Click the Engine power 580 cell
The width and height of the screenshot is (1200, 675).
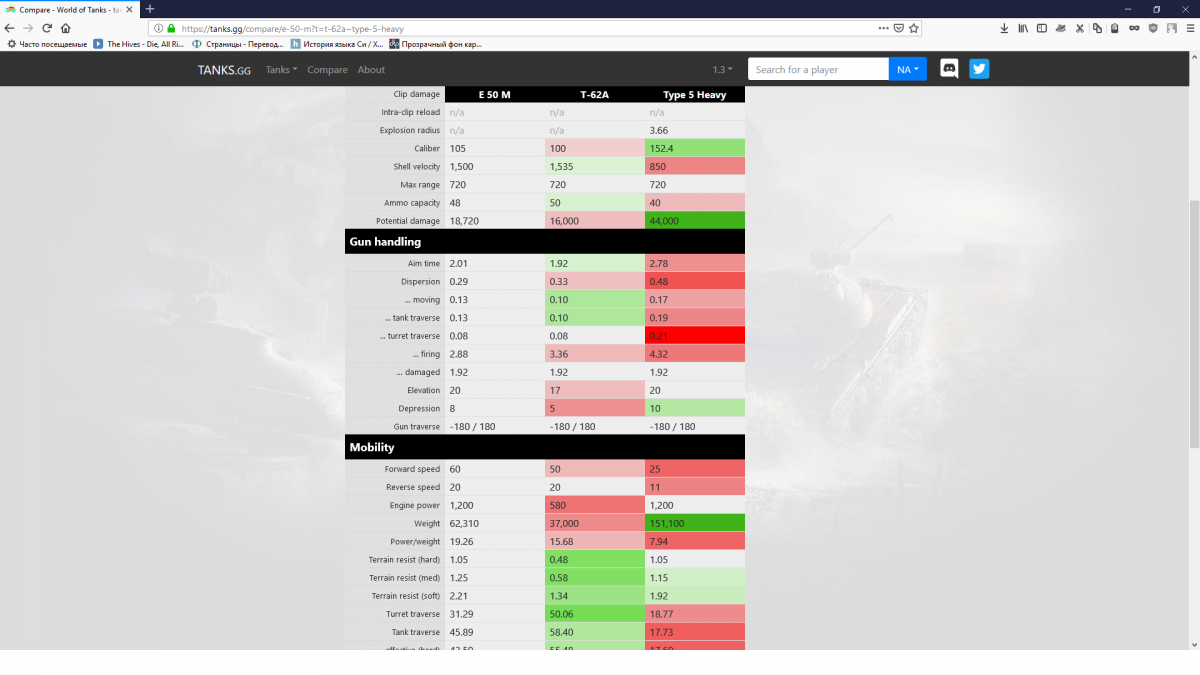[595, 505]
